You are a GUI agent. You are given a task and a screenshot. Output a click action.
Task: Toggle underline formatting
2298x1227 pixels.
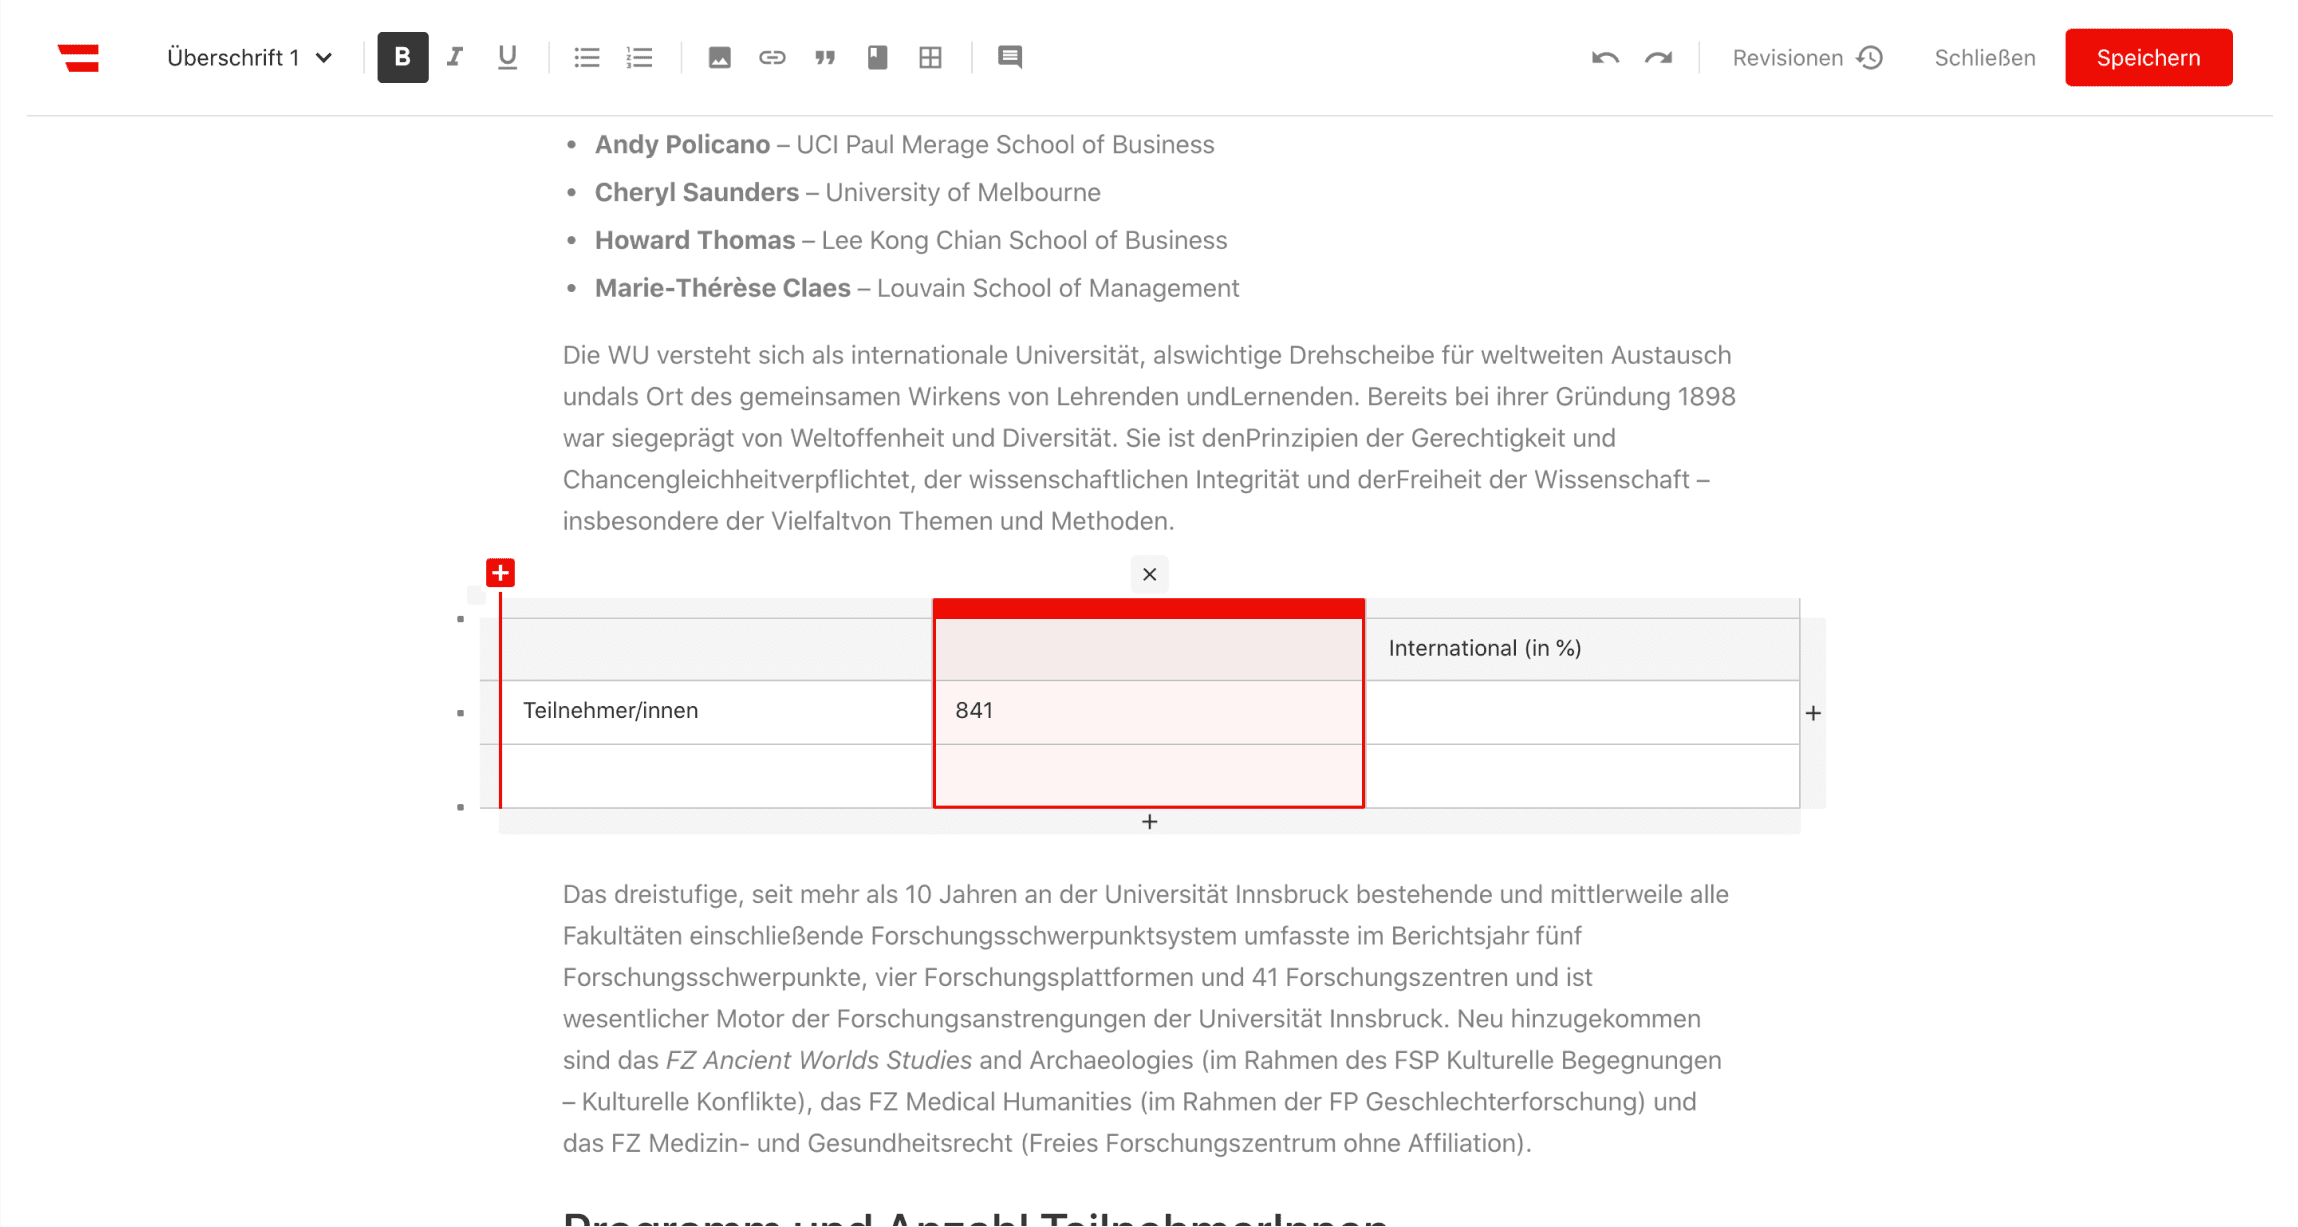coord(507,57)
